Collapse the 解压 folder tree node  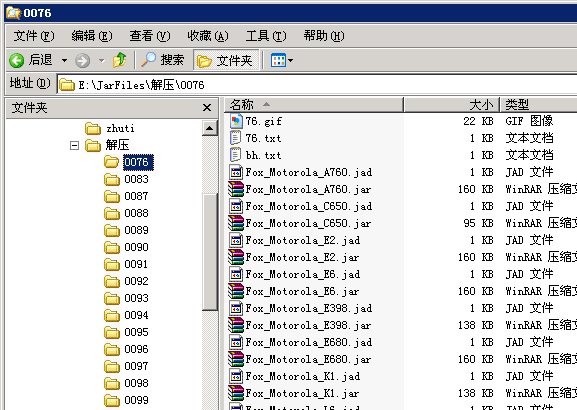[x=74, y=145]
